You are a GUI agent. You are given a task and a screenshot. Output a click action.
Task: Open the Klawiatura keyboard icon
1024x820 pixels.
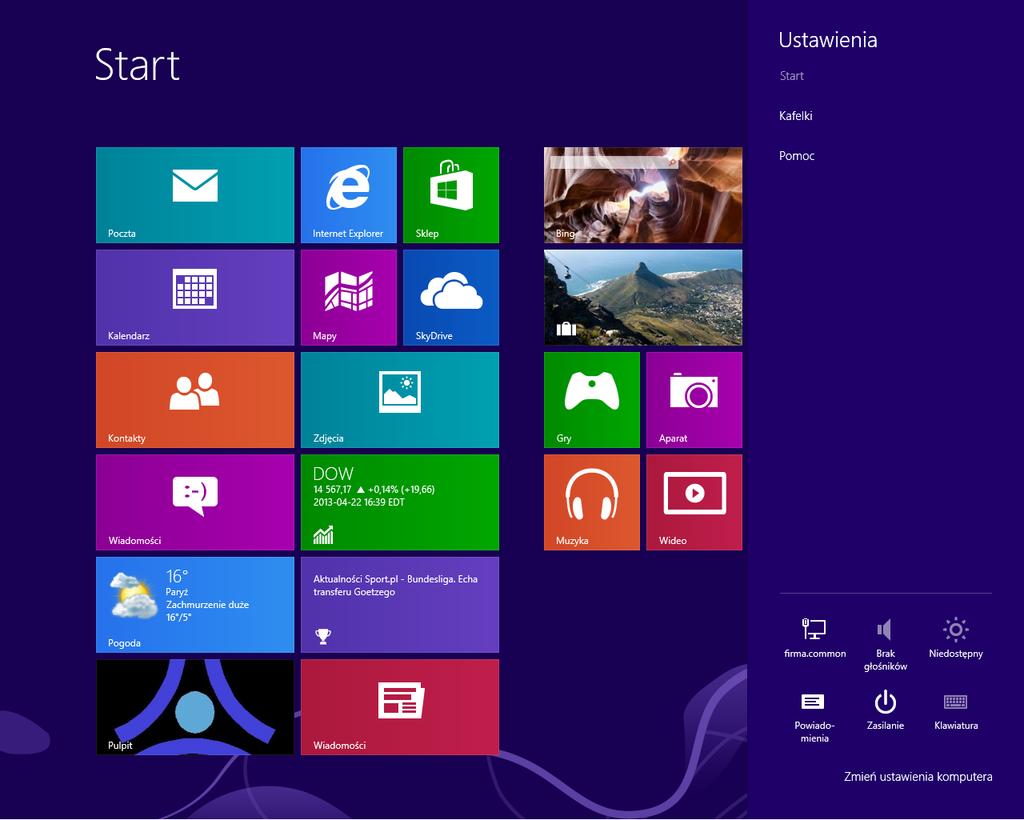click(x=955, y=710)
